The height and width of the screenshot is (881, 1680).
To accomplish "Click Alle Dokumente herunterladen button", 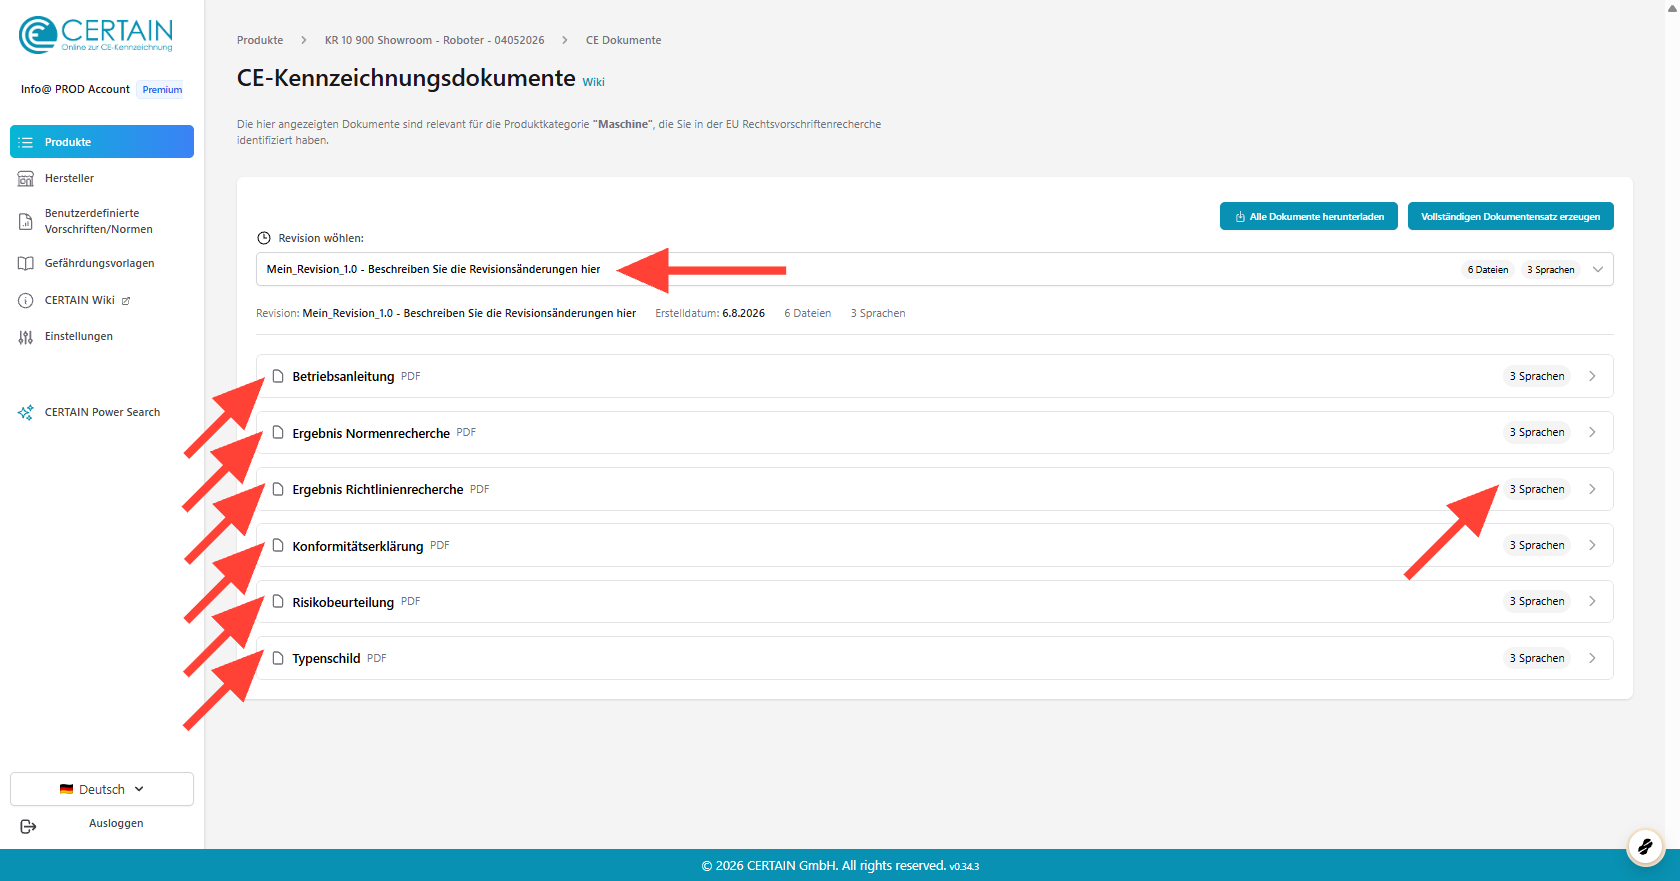I will point(1309,216).
